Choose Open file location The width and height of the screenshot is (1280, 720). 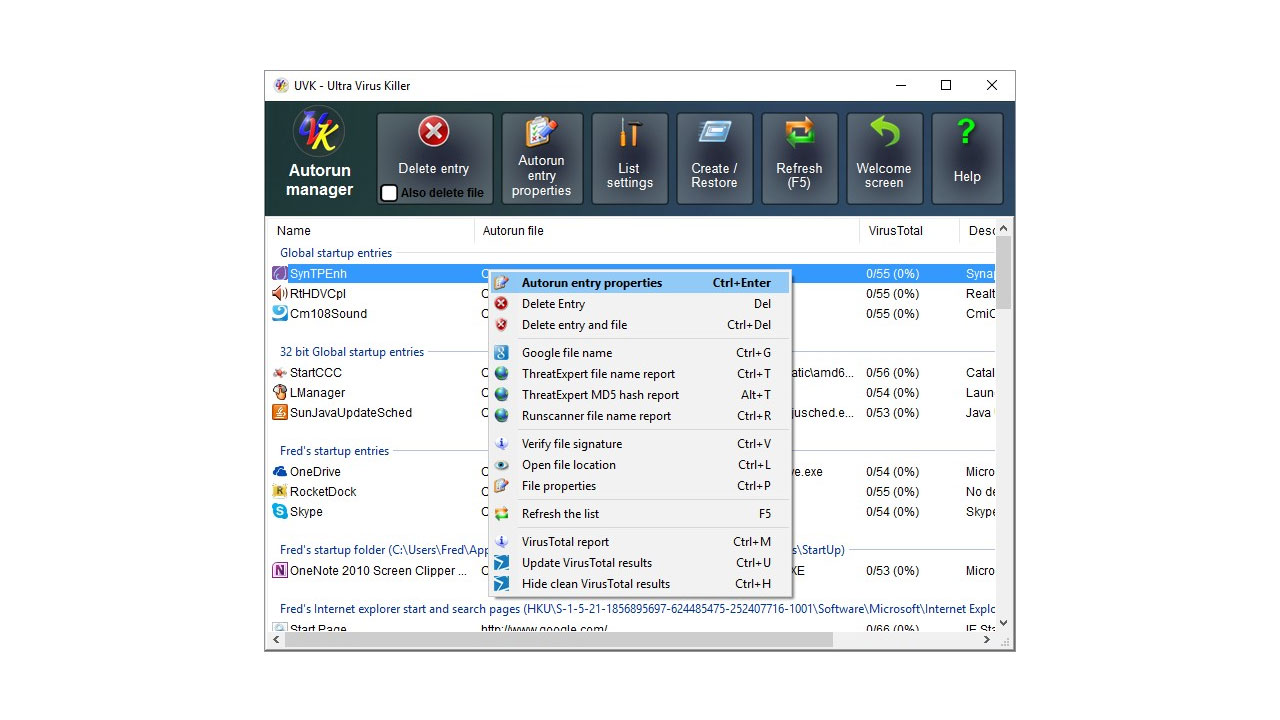(640, 465)
